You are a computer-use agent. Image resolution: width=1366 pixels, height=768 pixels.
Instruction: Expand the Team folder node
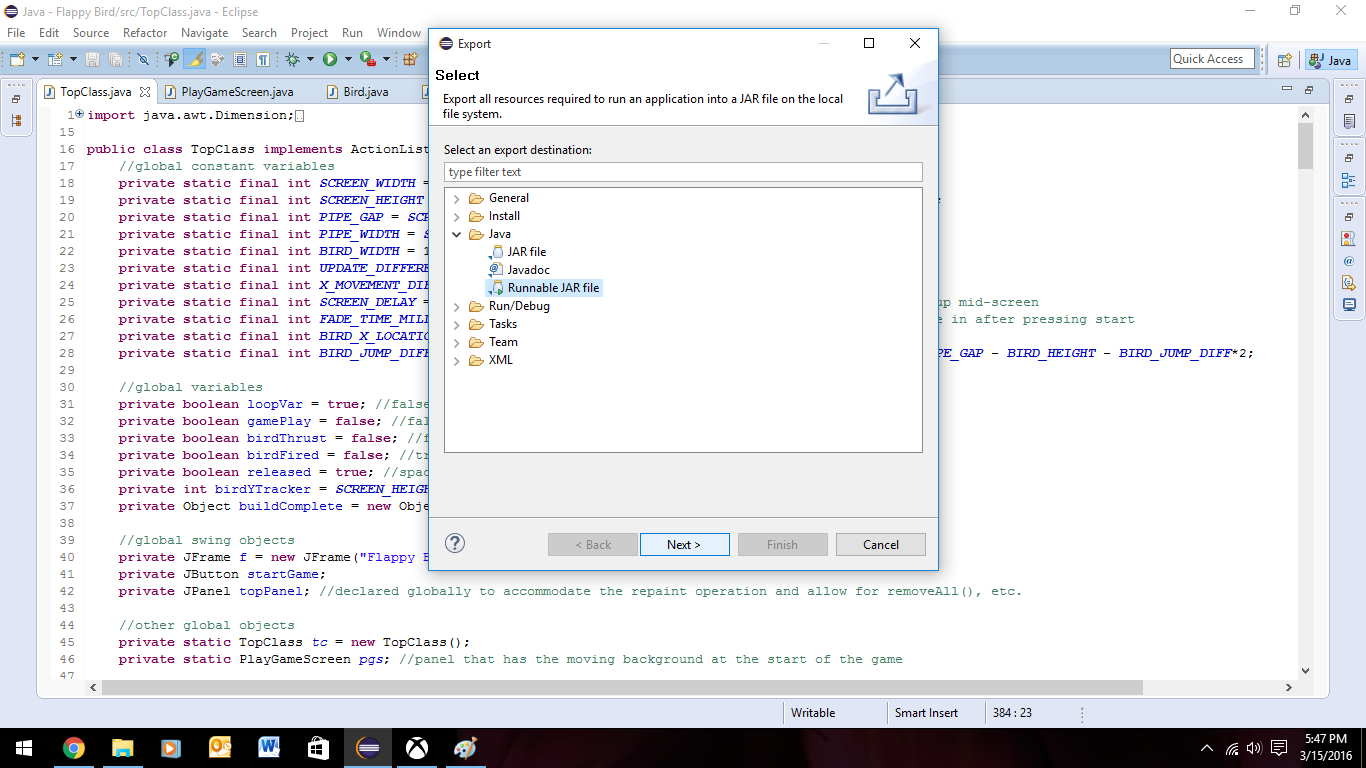pos(457,342)
